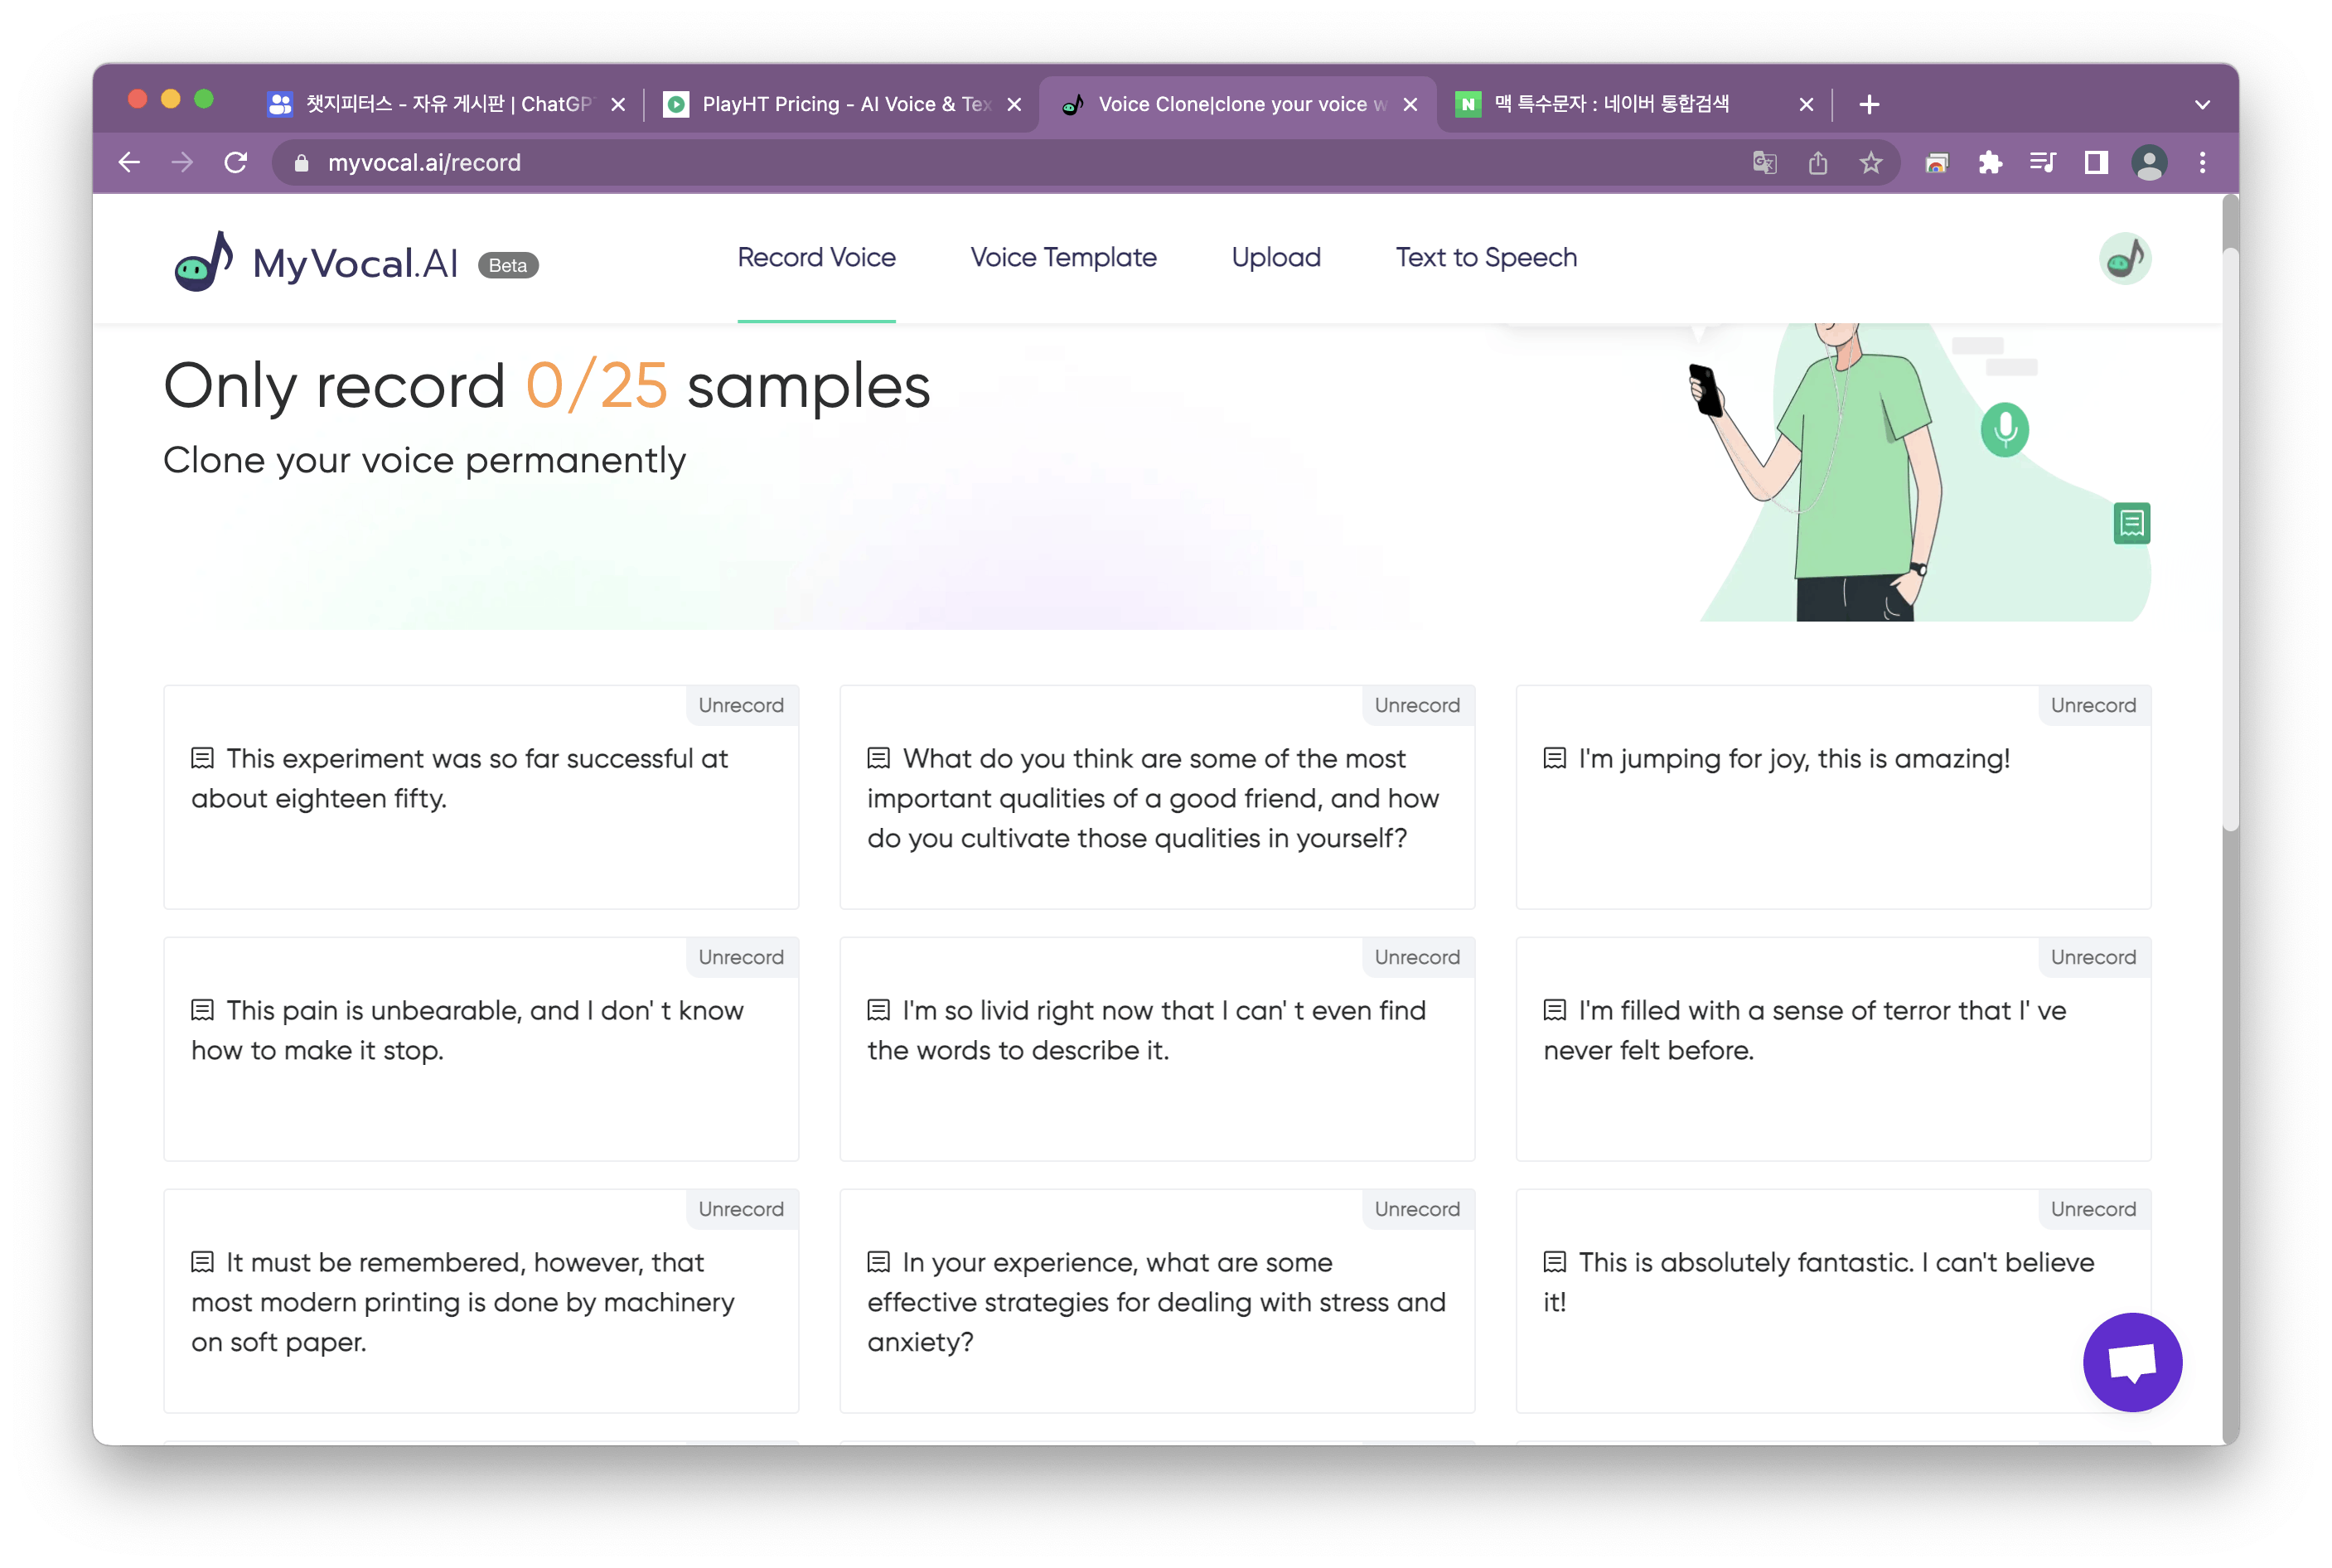Click the MyVocal.AI logo

[x=315, y=261]
